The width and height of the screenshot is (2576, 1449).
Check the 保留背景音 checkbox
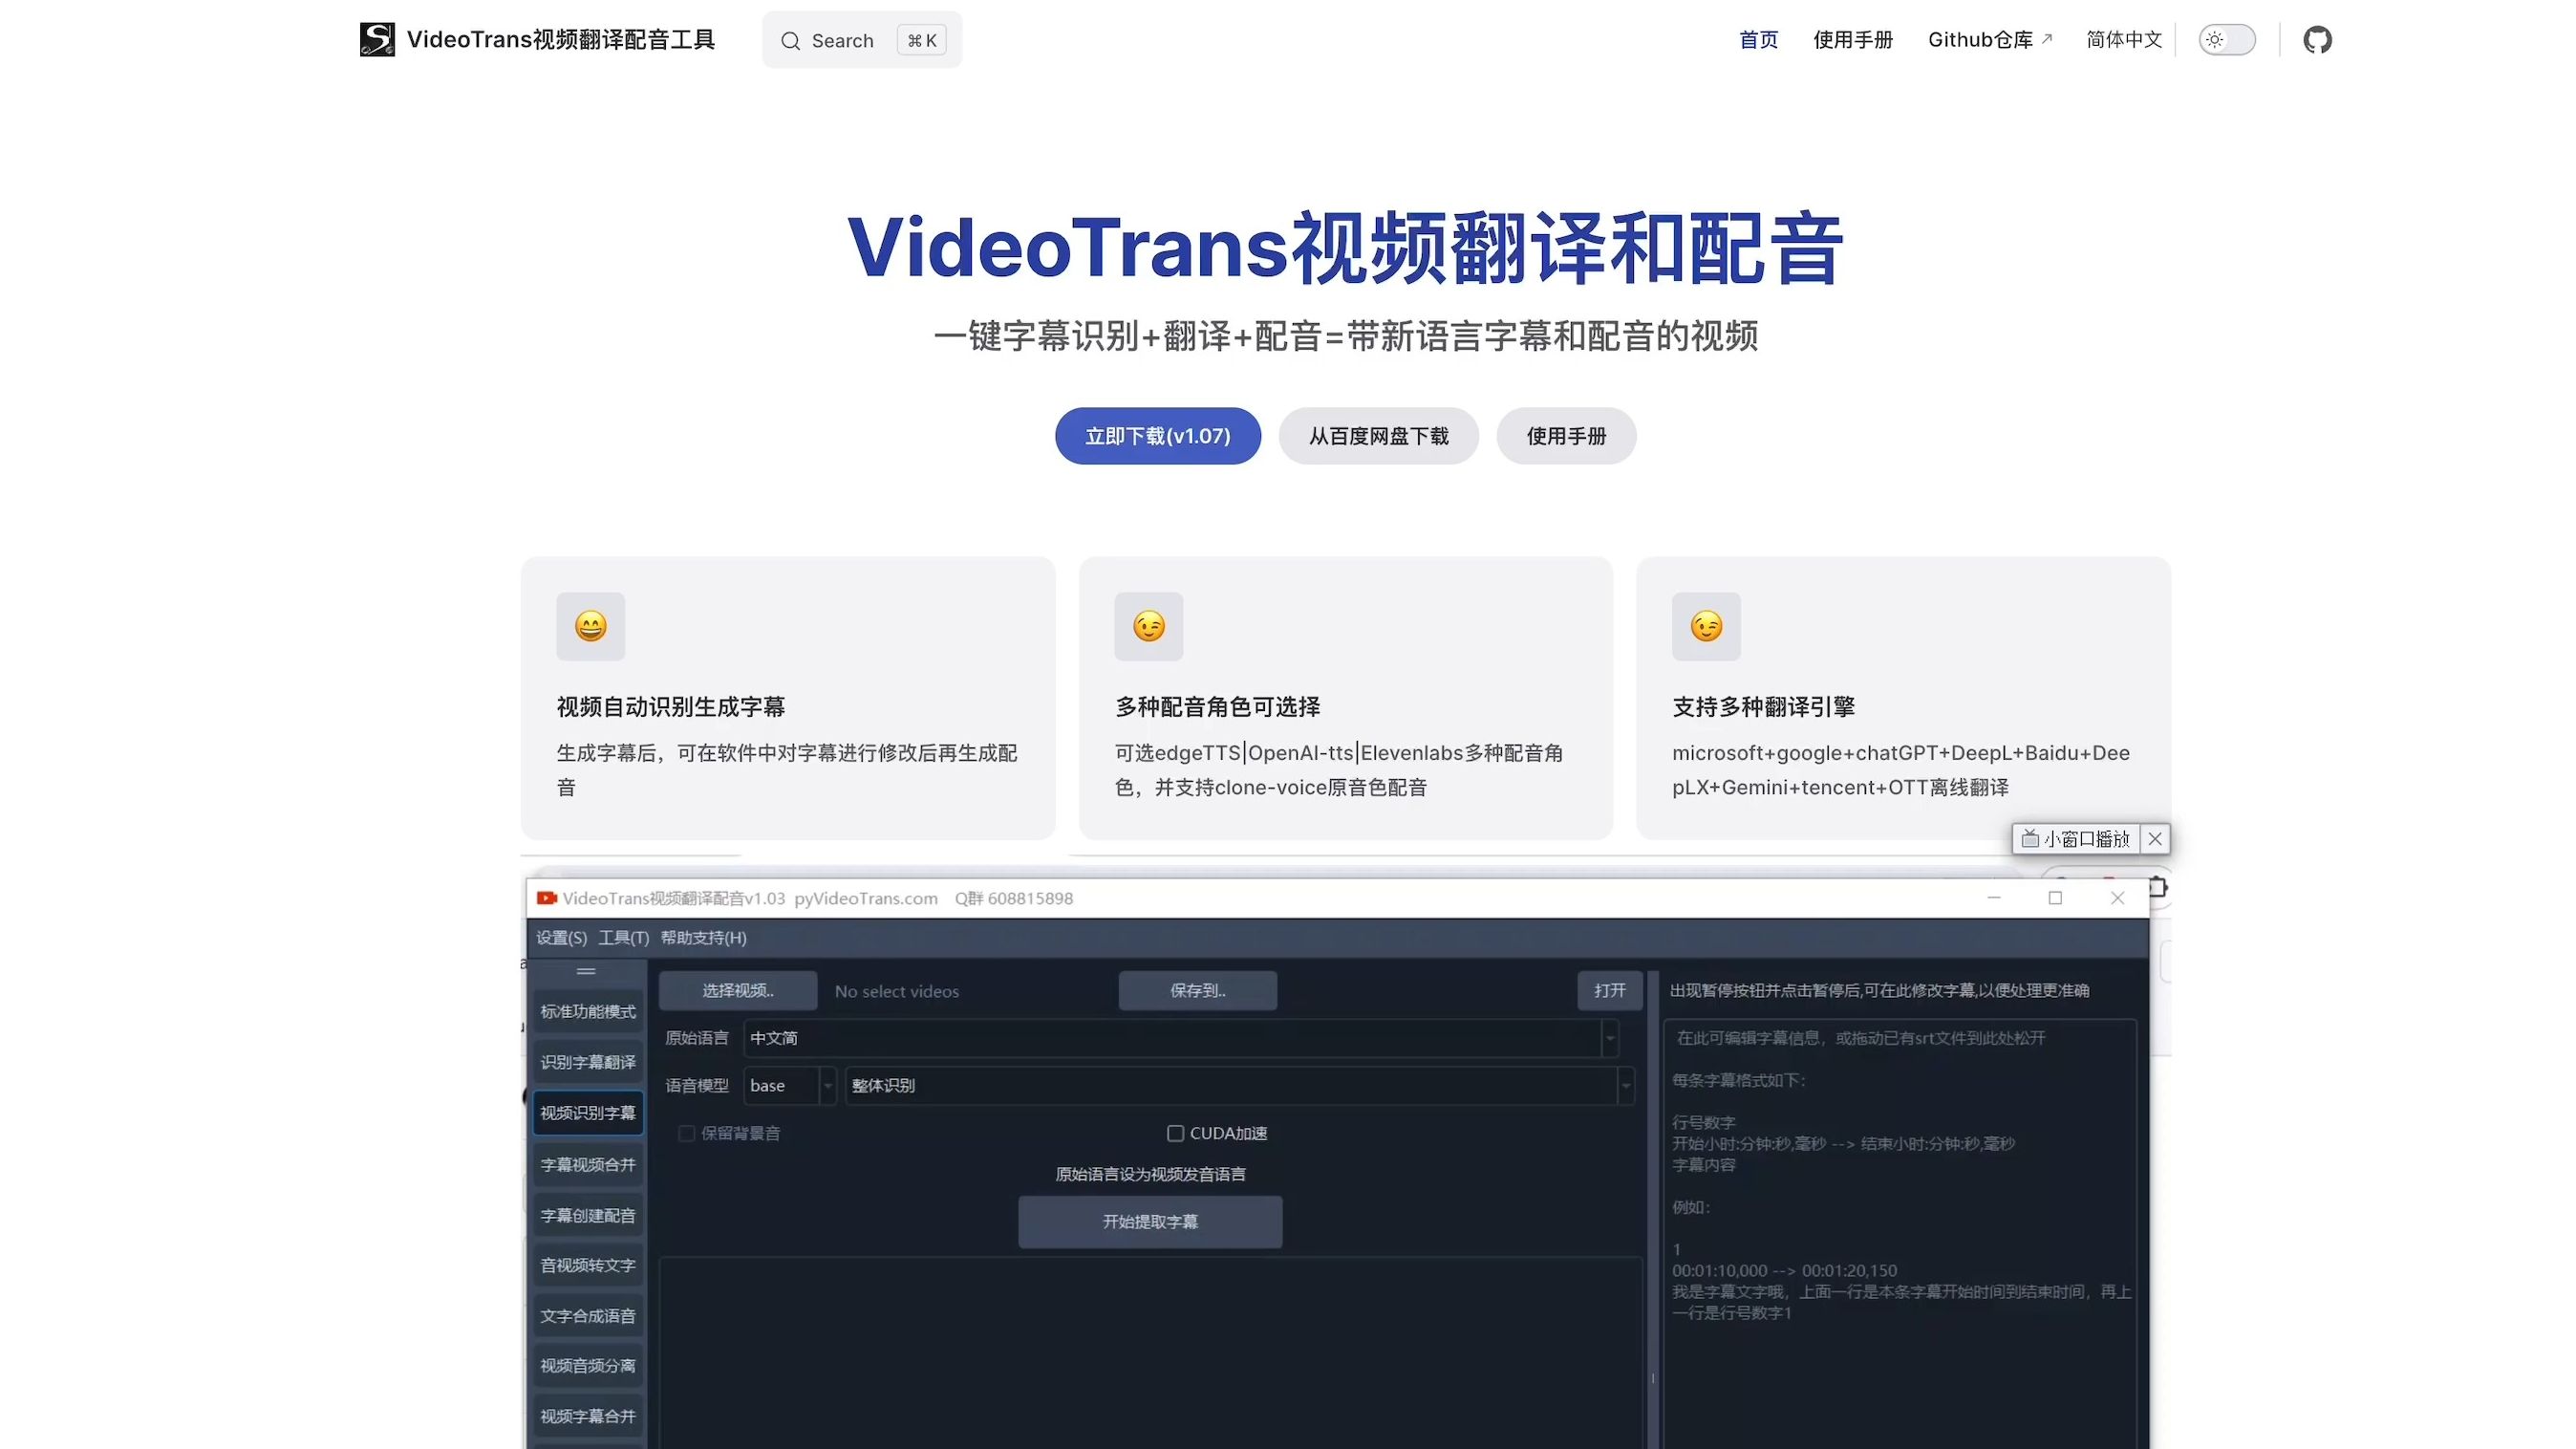click(x=686, y=1133)
